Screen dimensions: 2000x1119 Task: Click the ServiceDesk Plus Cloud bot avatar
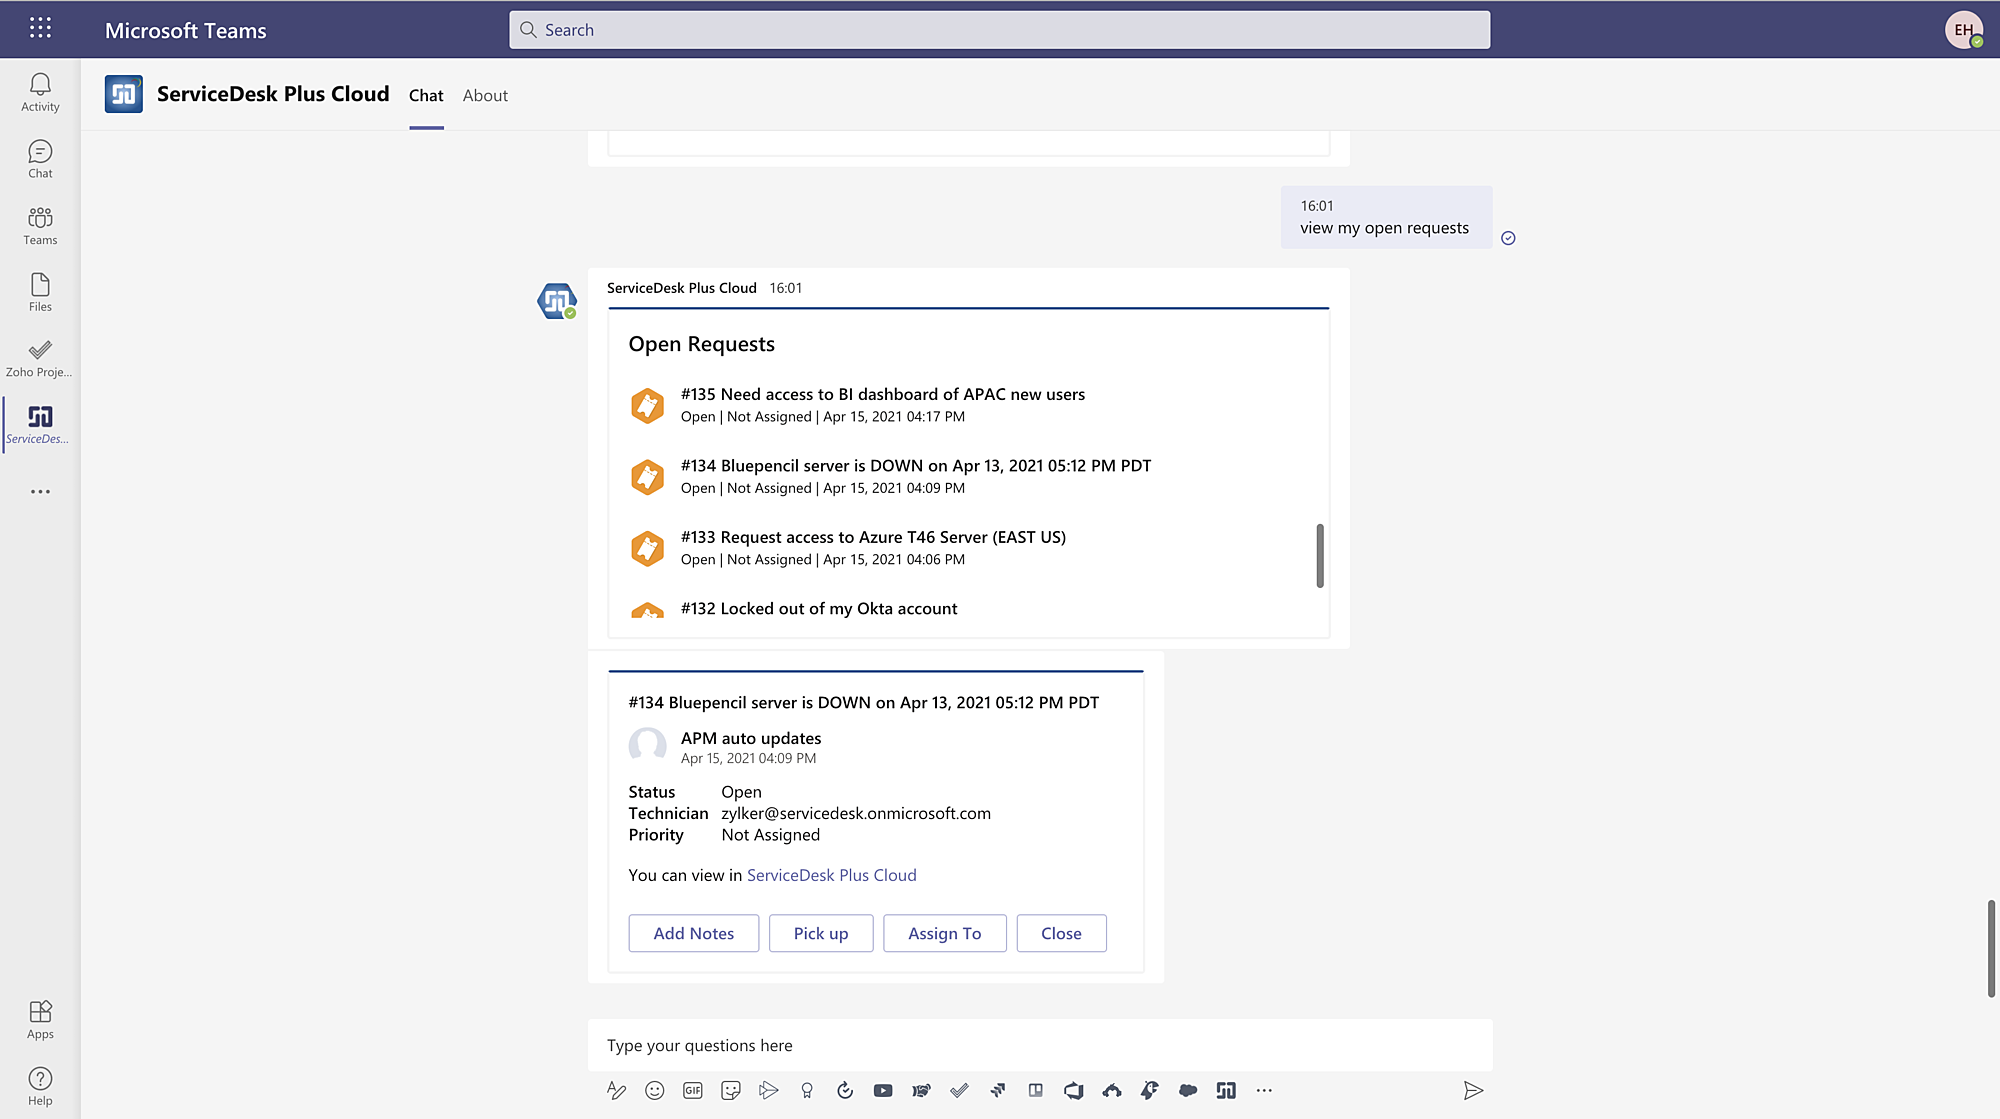pyautogui.click(x=557, y=301)
